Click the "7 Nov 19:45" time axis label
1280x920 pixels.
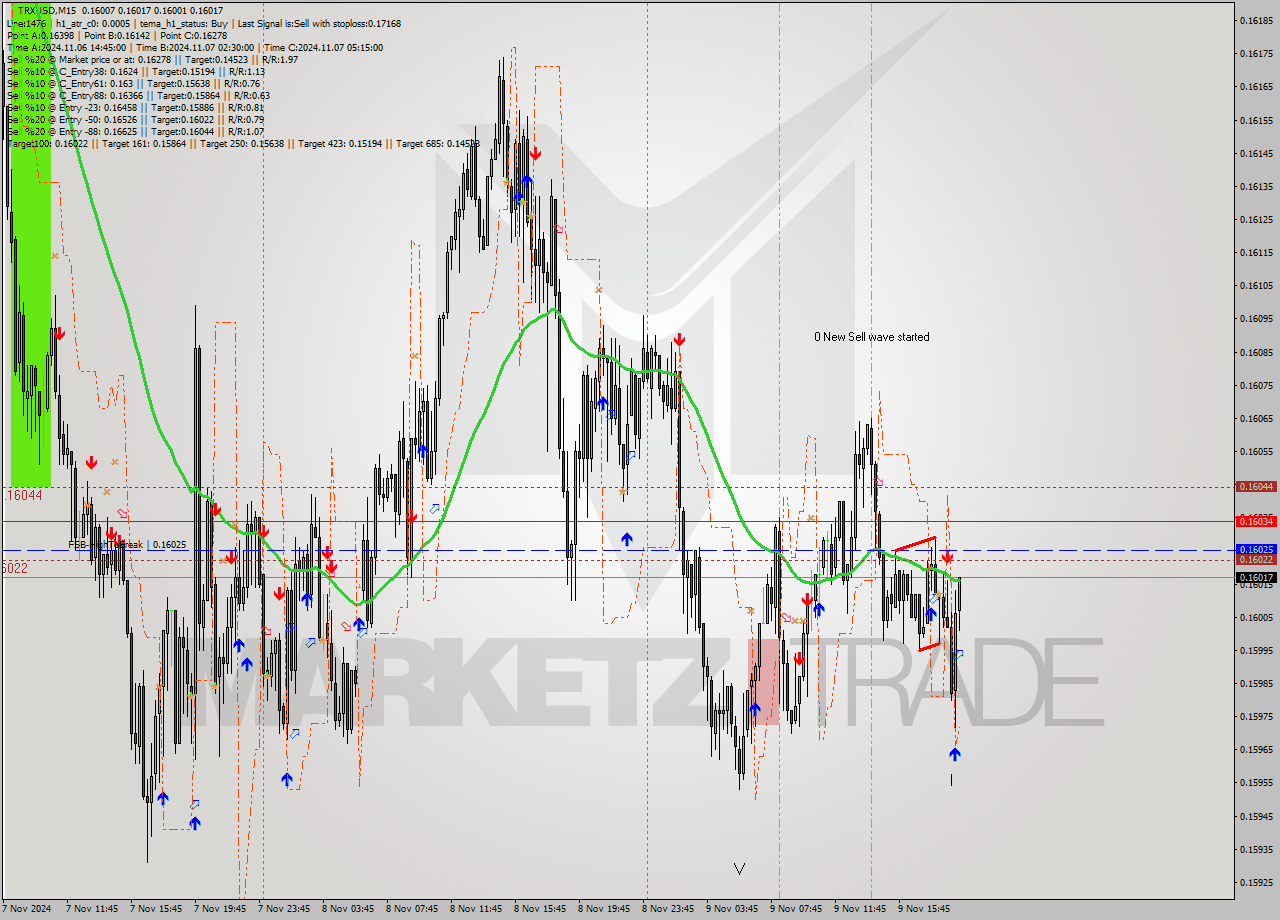pos(220,909)
